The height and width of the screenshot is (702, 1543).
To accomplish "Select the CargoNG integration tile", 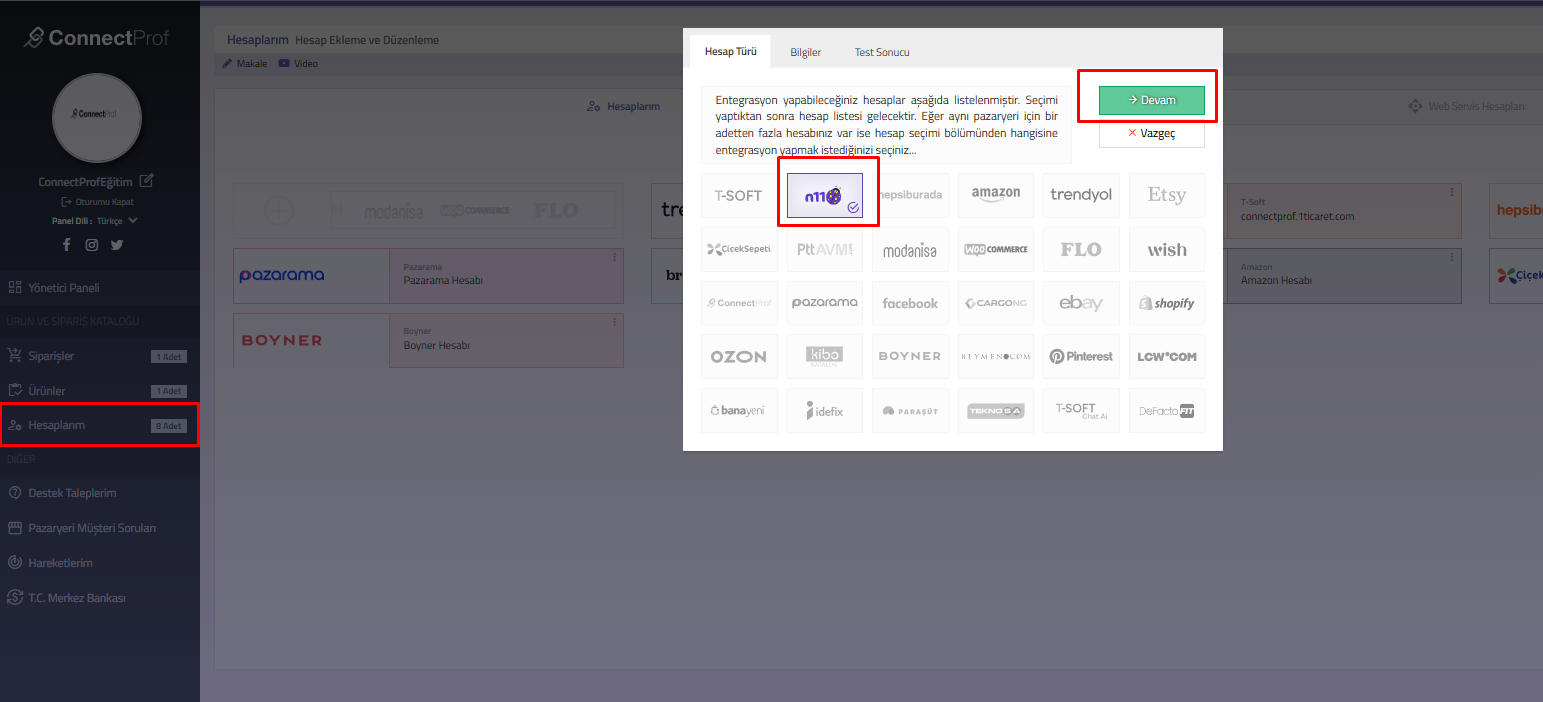I will tap(995, 303).
